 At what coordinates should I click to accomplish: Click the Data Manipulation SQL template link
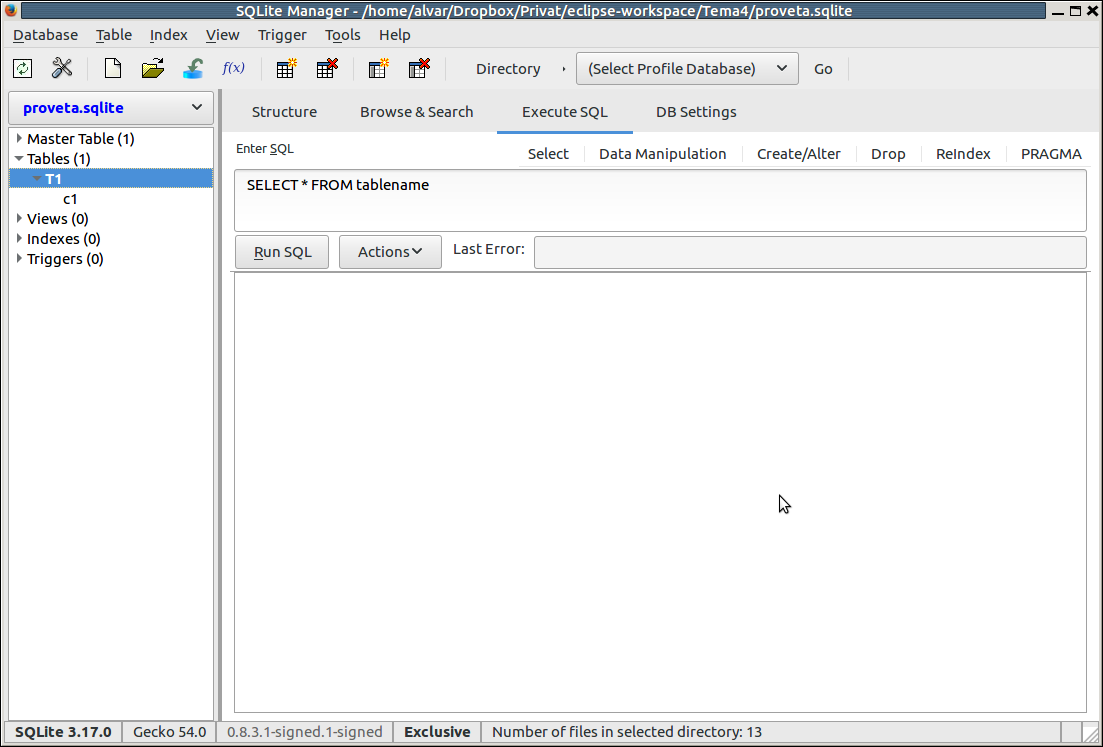tap(662, 154)
